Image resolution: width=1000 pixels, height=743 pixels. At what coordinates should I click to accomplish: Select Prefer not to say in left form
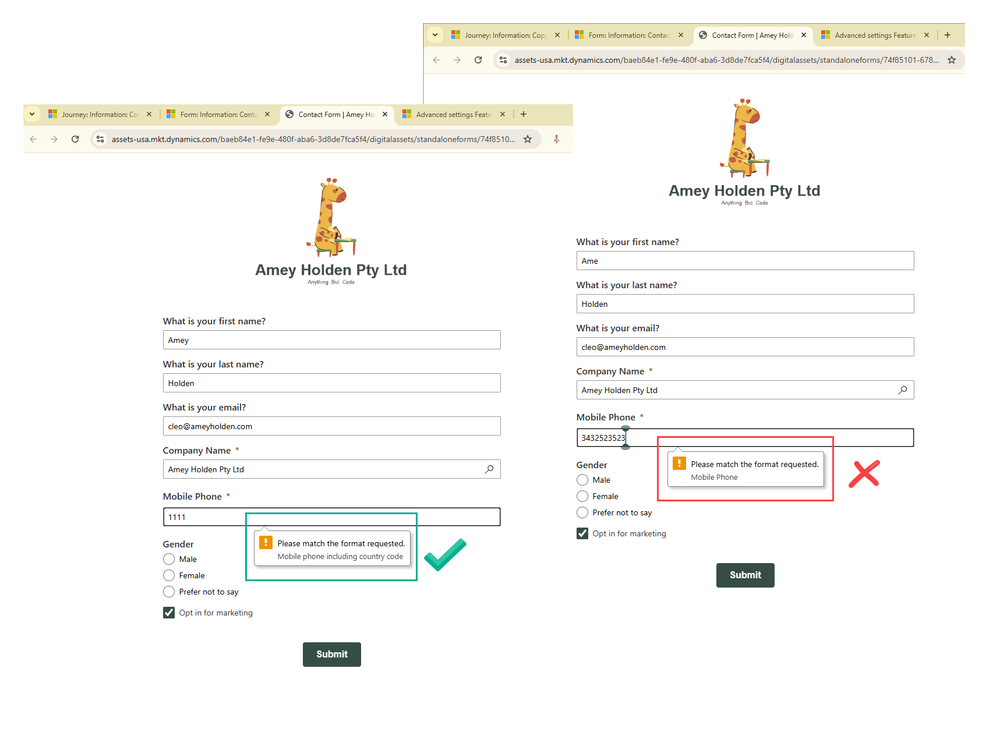click(169, 592)
